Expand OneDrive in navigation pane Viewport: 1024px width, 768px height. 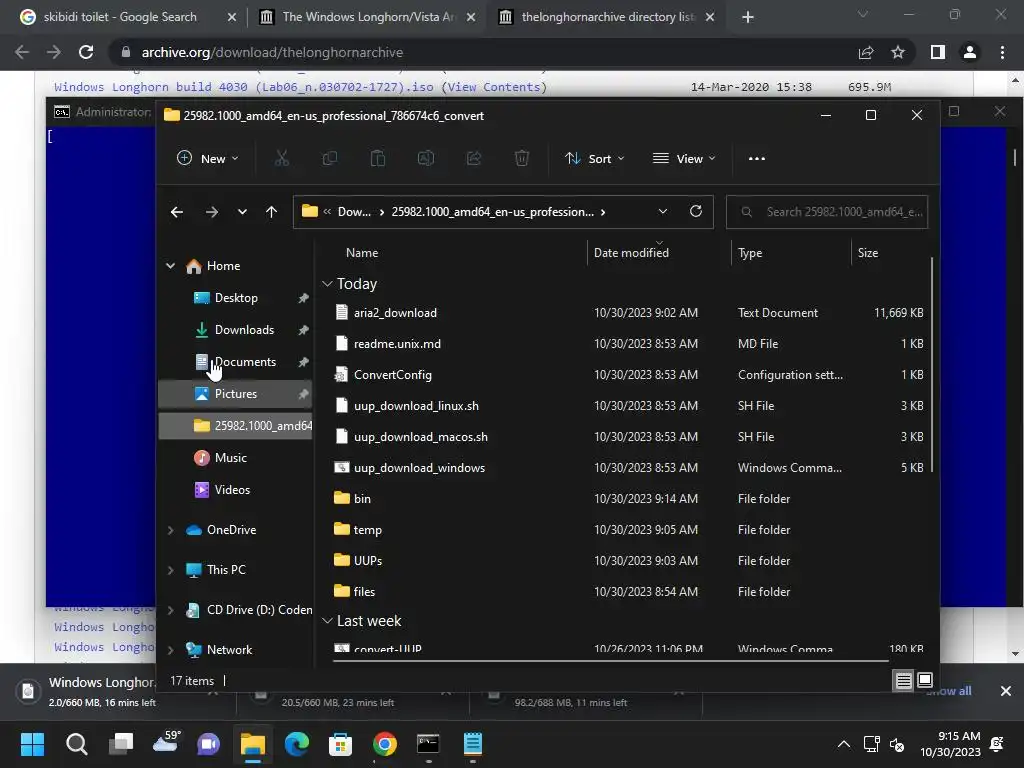pyautogui.click(x=170, y=530)
